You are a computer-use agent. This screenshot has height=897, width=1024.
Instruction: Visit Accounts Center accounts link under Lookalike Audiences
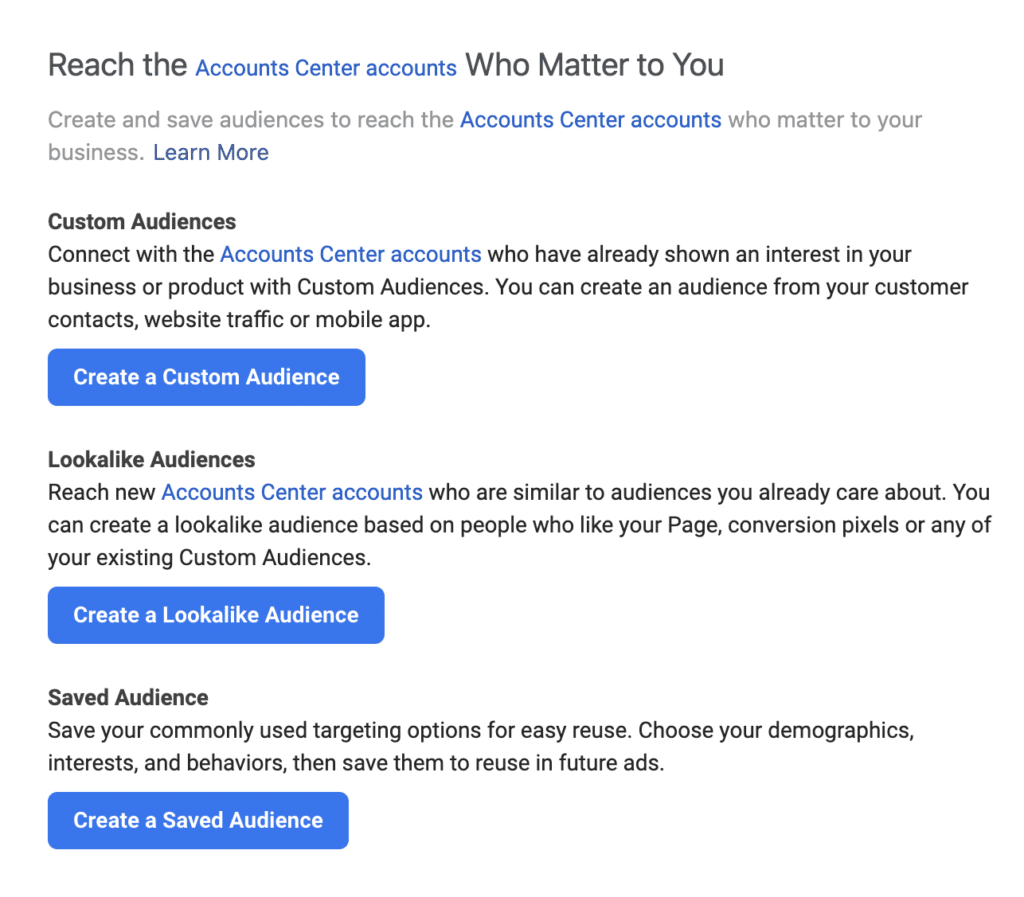click(x=292, y=492)
